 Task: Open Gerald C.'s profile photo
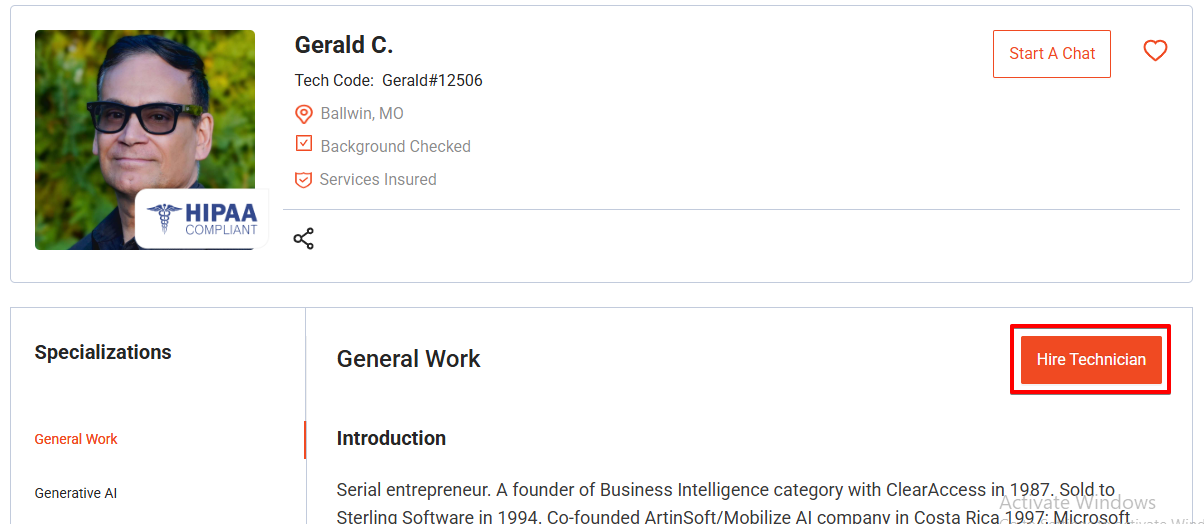145,140
